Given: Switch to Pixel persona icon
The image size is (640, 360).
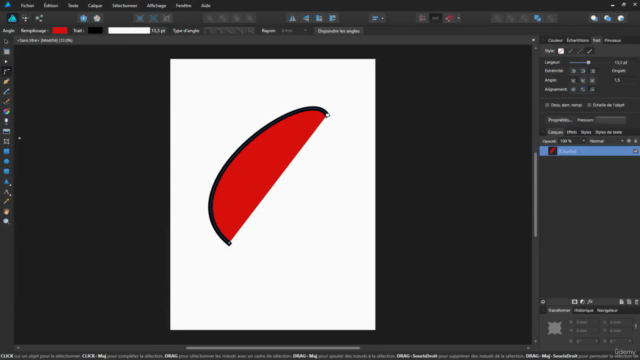Looking at the screenshot, I should click(25, 18).
